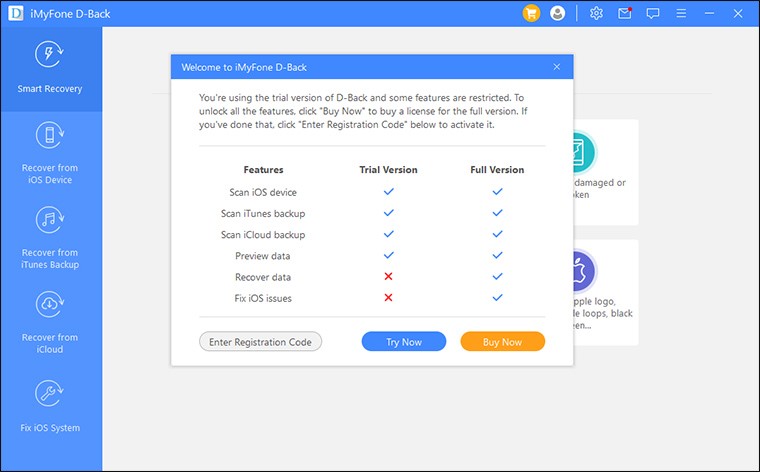Click the "Full Version" column header
This screenshot has width=760, height=472.
click(x=497, y=170)
